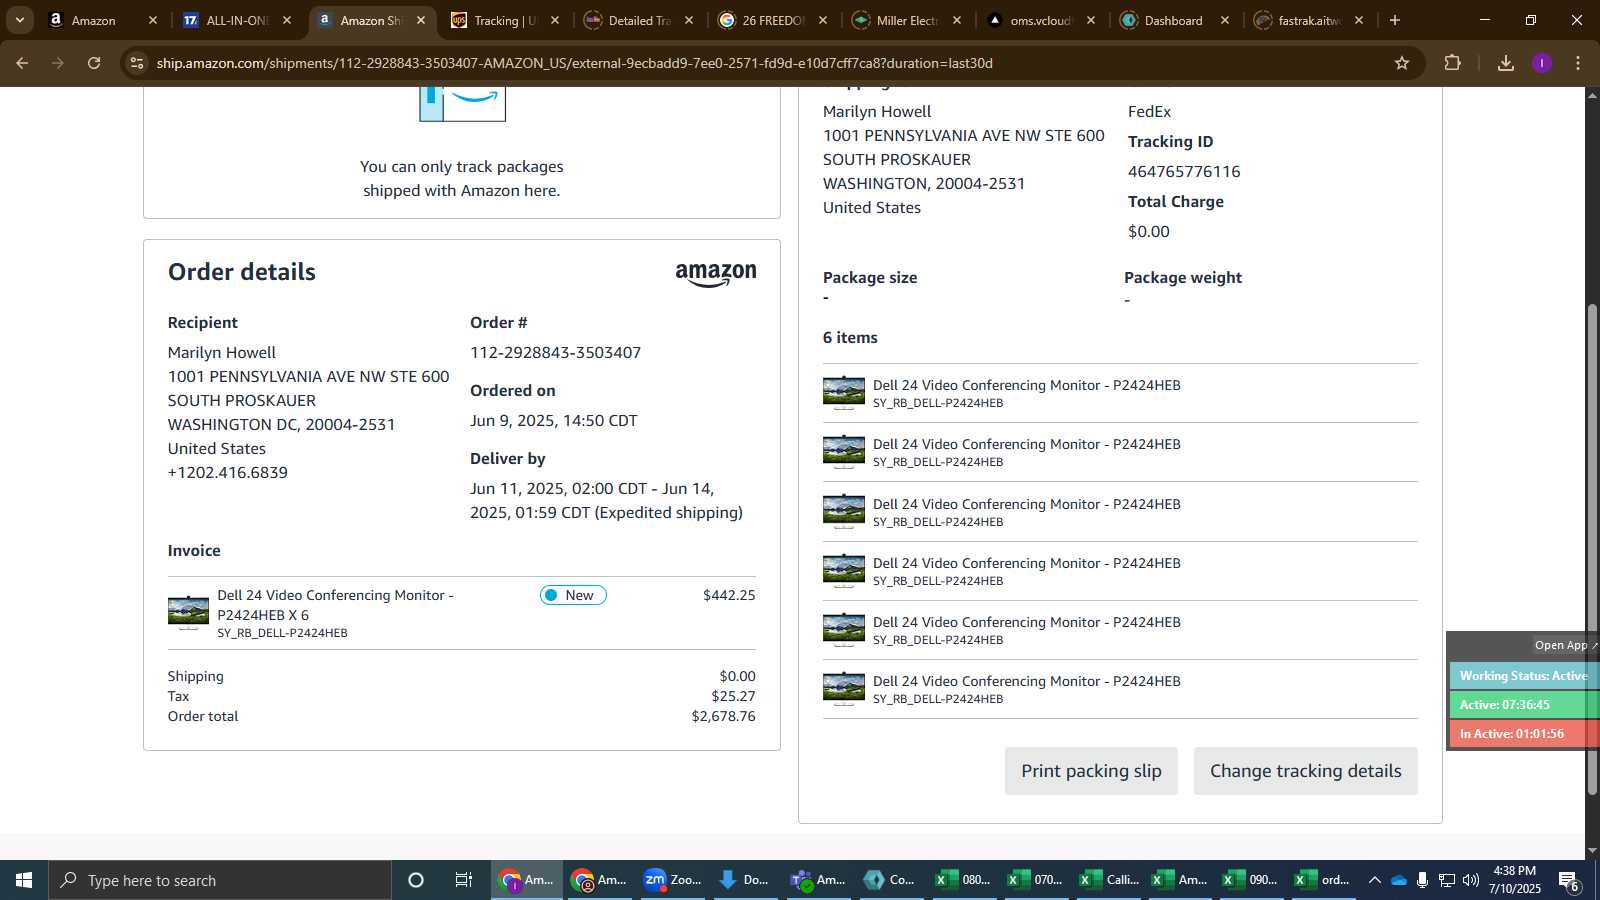Click the first Dell monitor item thumbnail
Viewport: 1600px width, 900px height.
(x=844, y=392)
